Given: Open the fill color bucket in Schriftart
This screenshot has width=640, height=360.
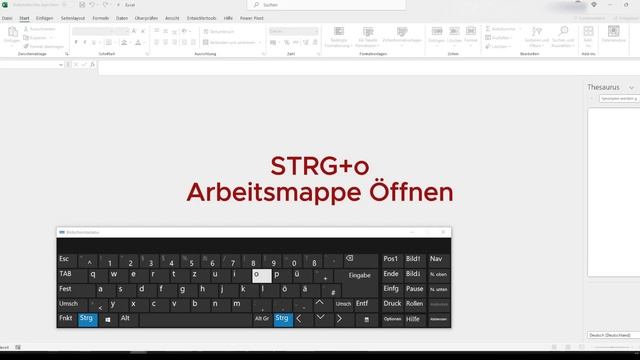Looking at the screenshot, I should pos(124,42).
